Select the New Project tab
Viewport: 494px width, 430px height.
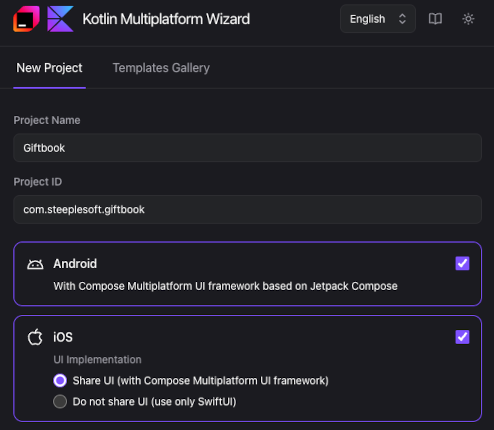[x=49, y=68]
